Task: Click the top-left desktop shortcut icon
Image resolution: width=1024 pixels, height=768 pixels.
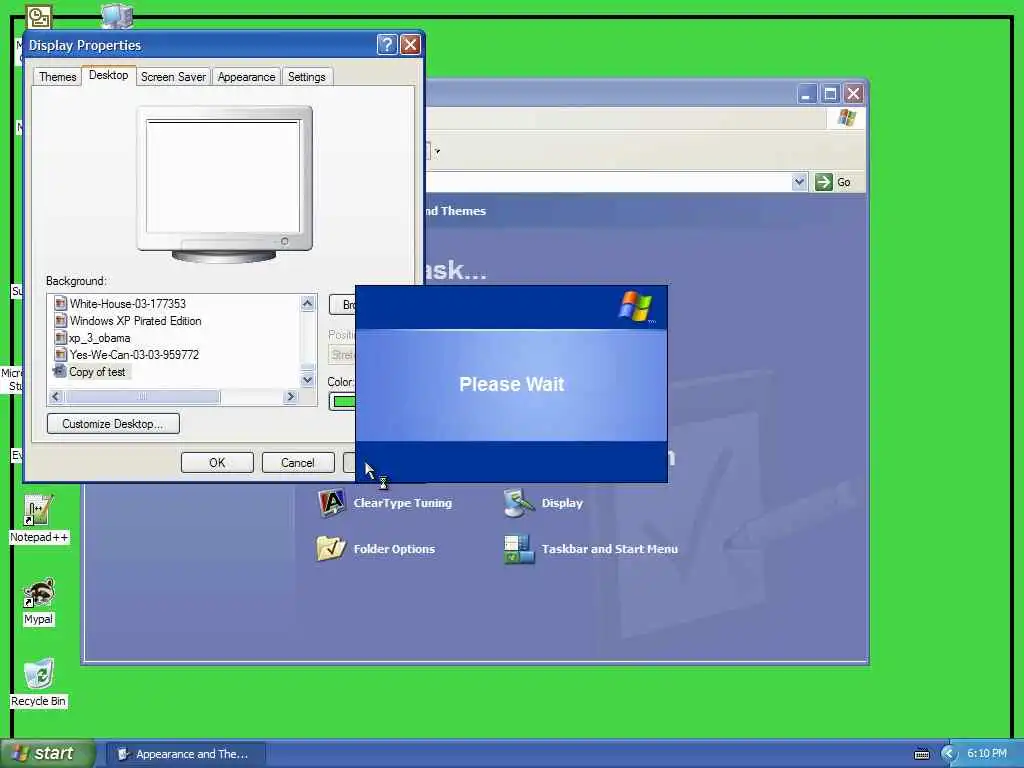Action: click(38, 17)
